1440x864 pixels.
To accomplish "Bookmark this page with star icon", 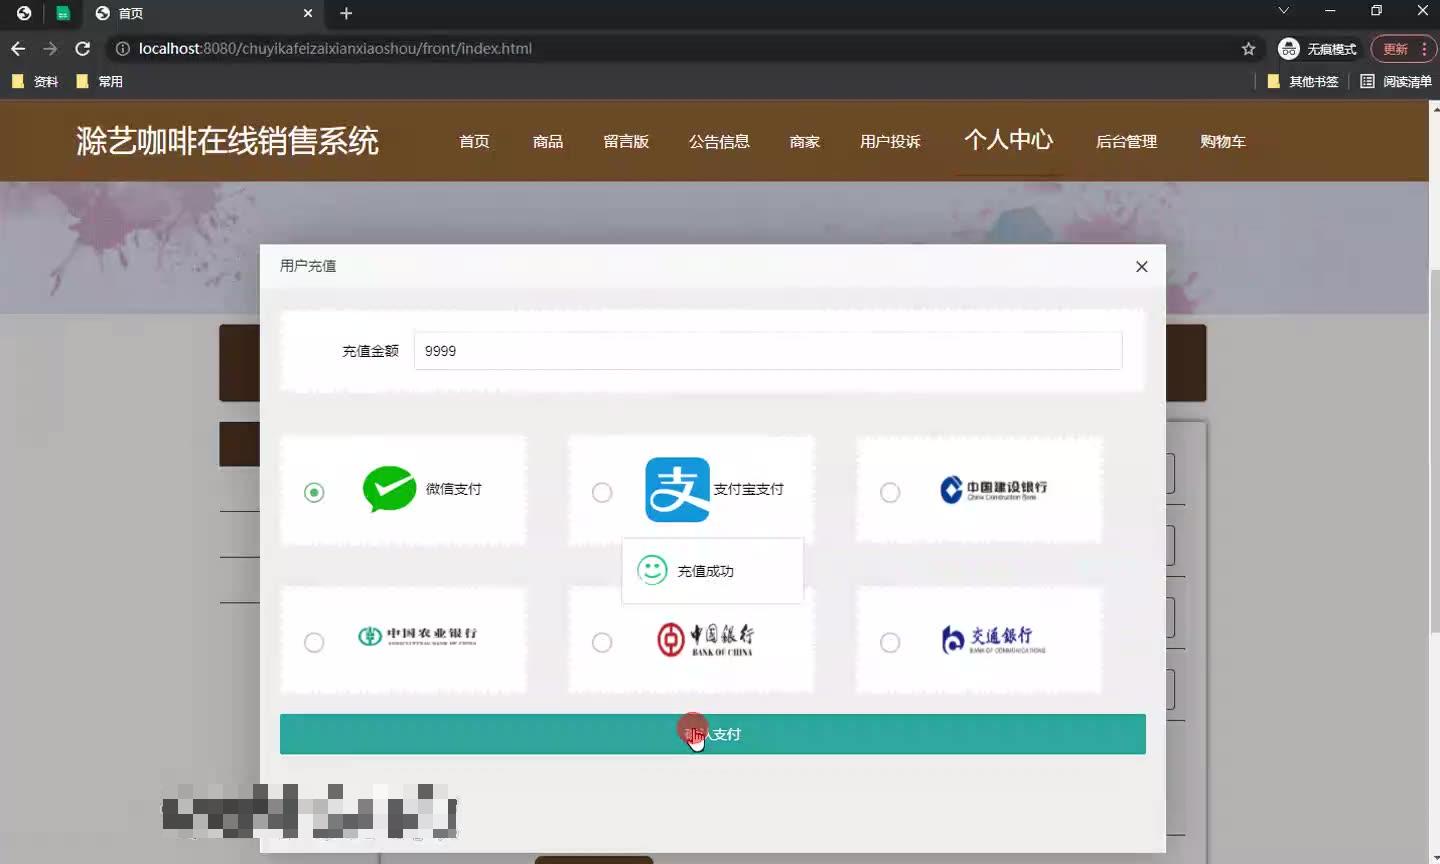I will pyautogui.click(x=1248, y=48).
